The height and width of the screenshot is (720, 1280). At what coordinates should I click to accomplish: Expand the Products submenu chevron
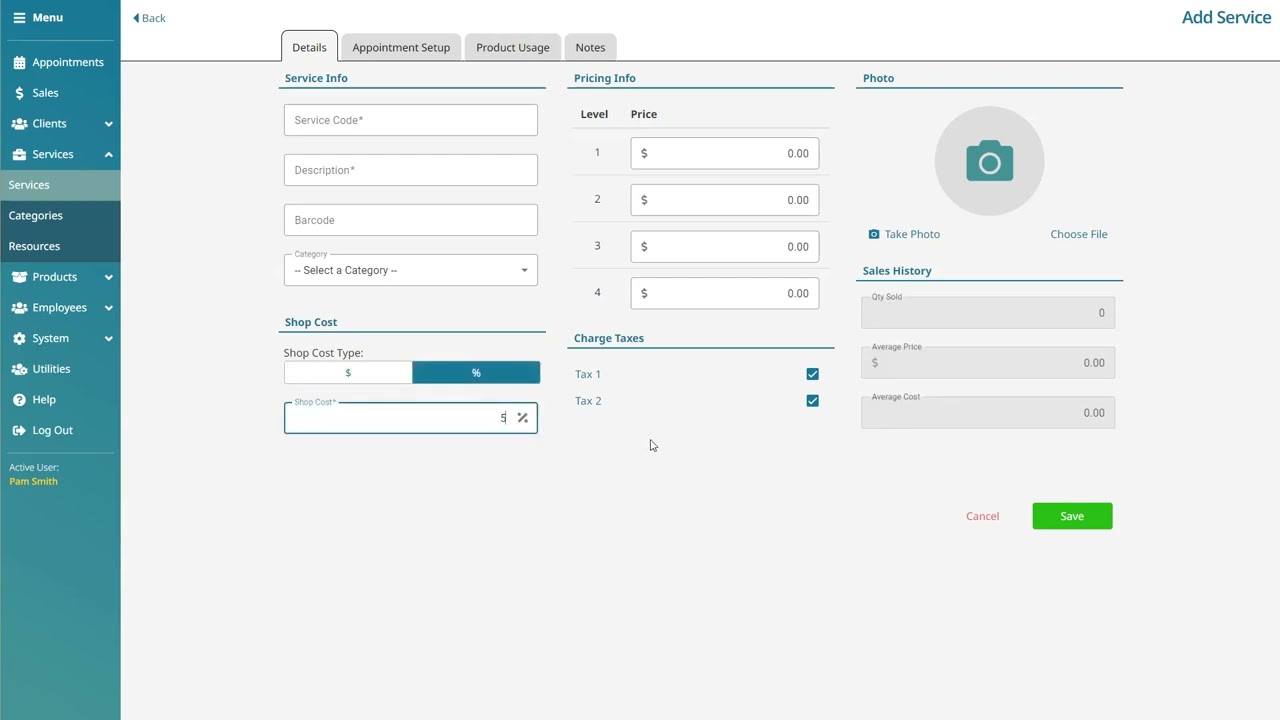(108, 277)
